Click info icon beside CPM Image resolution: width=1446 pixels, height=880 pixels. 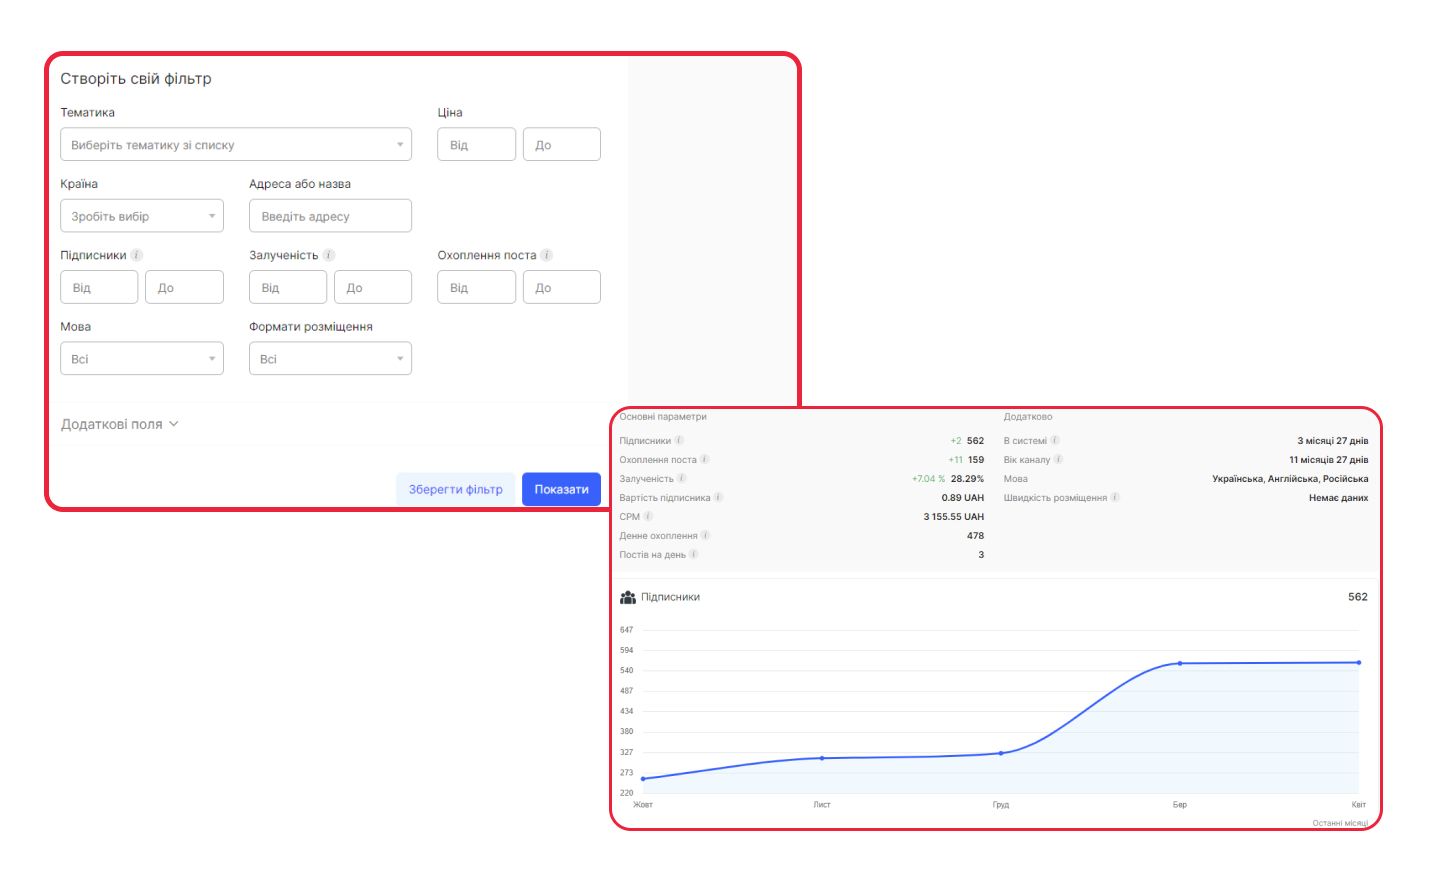point(648,516)
